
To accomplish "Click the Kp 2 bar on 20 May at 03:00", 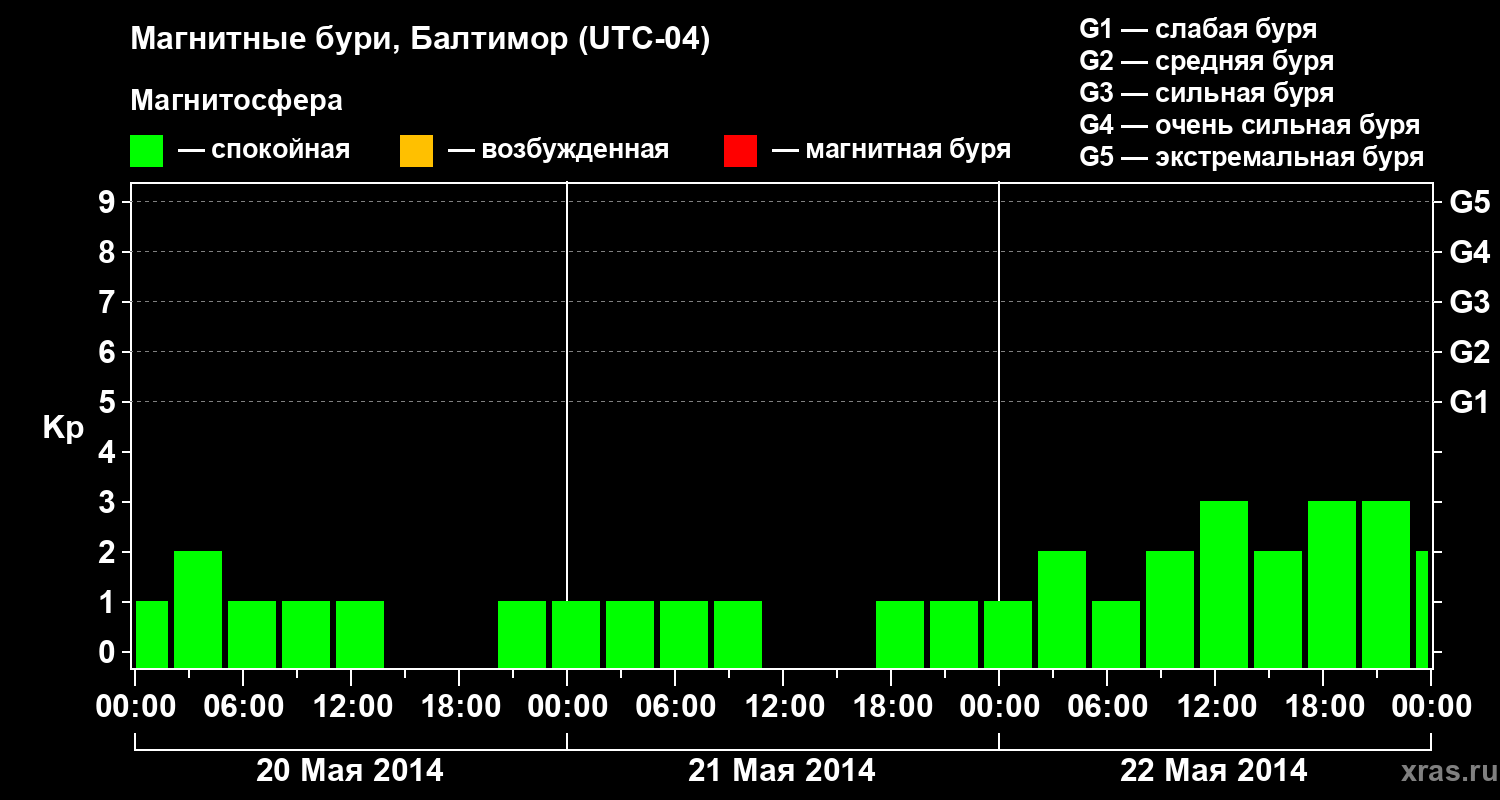I will [198, 609].
